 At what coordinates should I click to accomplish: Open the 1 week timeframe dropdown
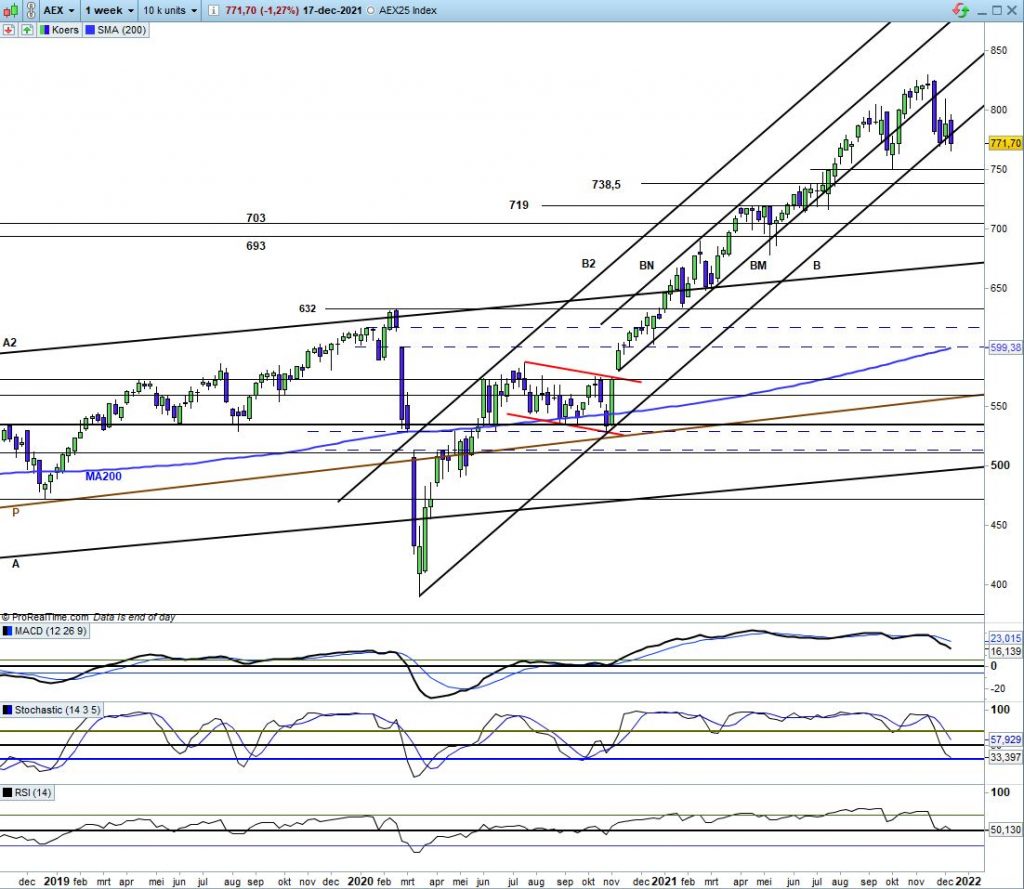[x=109, y=10]
